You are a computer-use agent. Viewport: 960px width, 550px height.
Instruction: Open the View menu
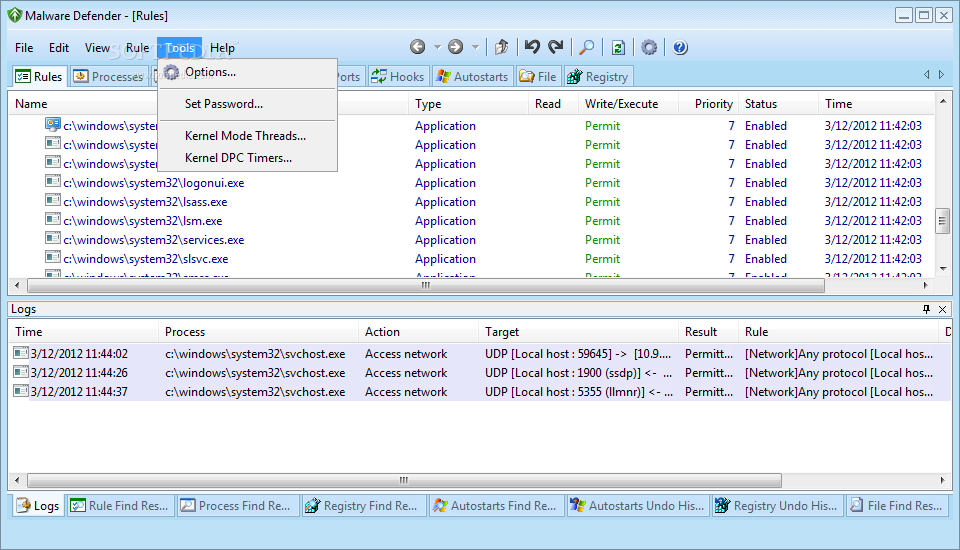[97, 48]
